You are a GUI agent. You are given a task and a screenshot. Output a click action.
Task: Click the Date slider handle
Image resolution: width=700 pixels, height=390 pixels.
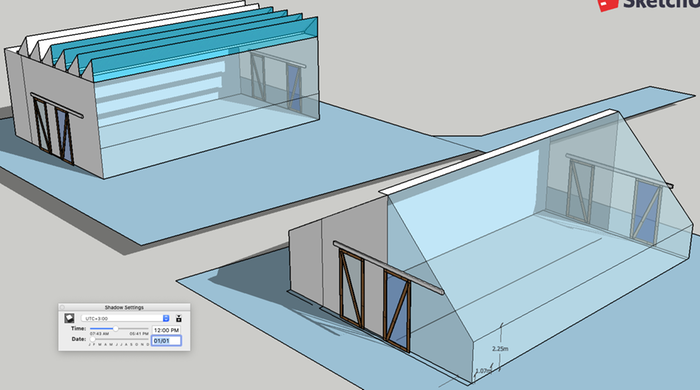coord(92,339)
